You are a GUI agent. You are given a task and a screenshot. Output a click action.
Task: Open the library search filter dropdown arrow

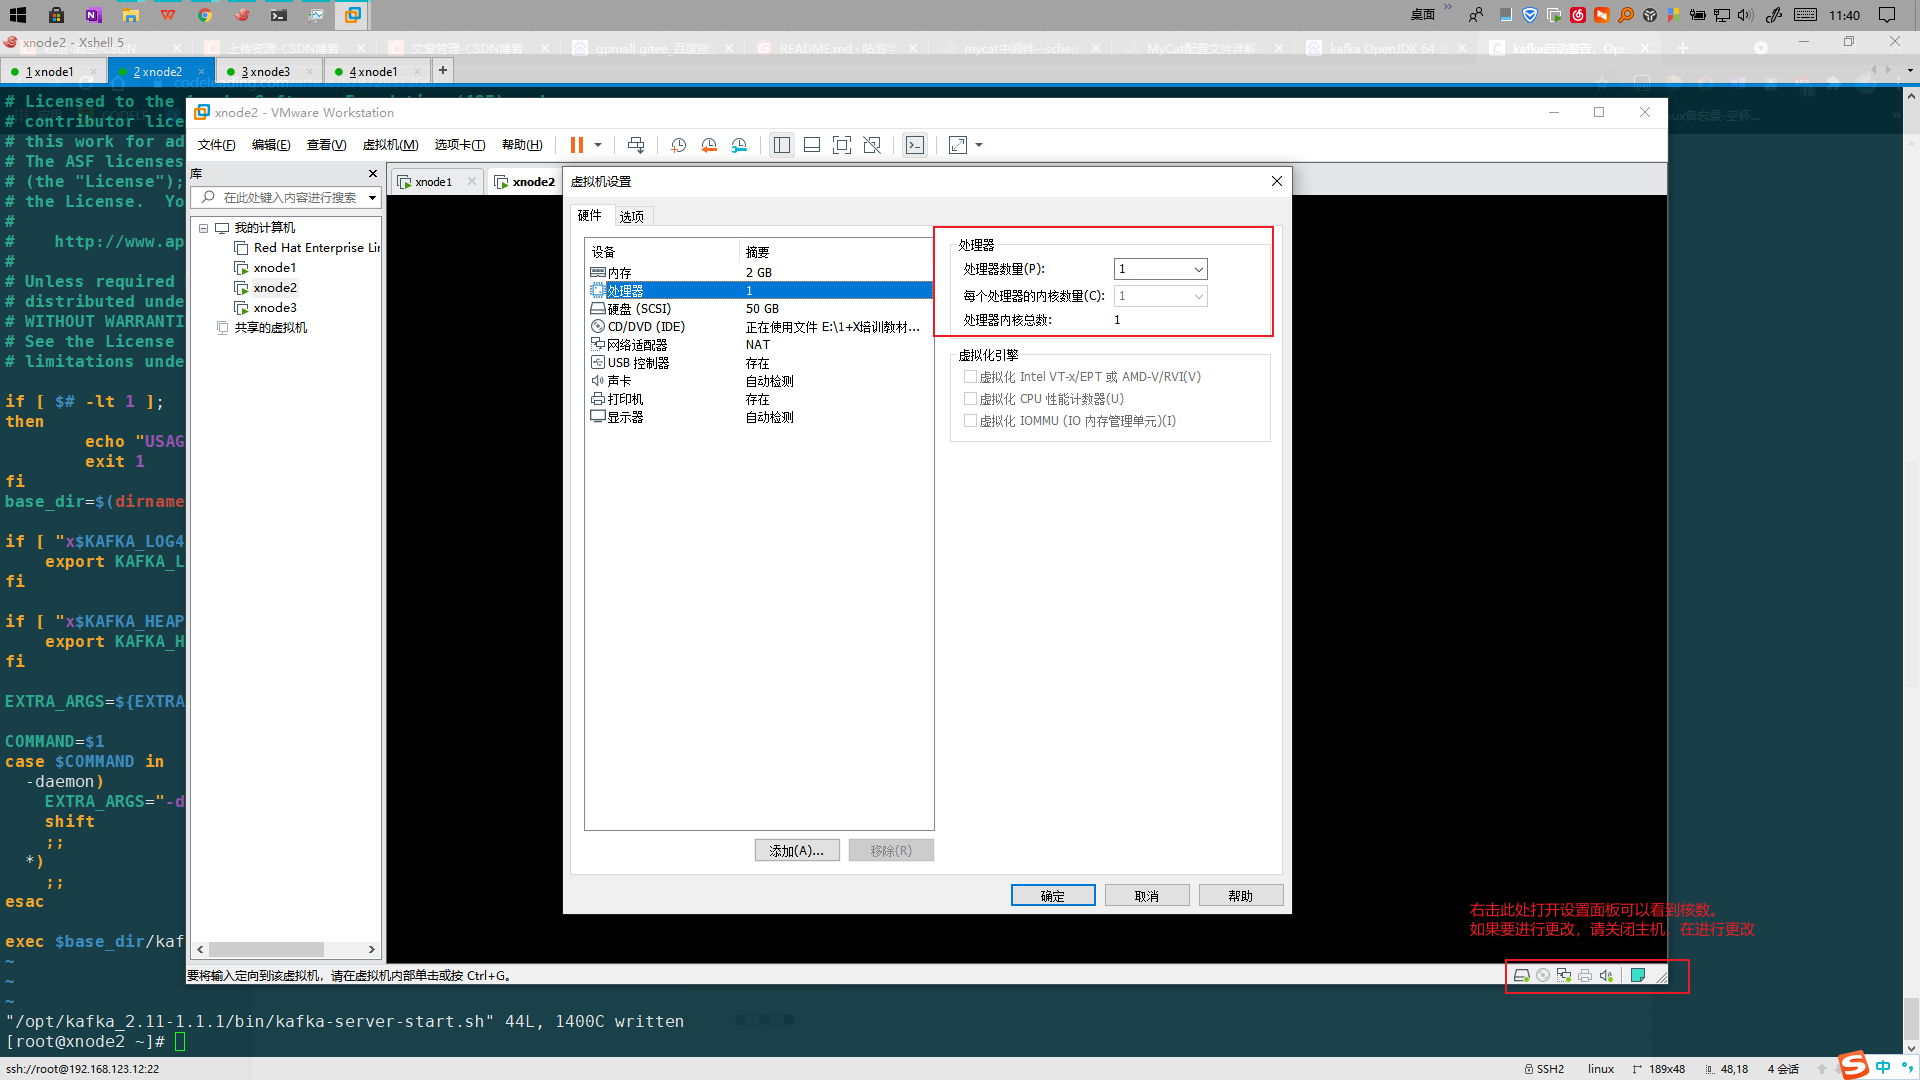(x=373, y=198)
